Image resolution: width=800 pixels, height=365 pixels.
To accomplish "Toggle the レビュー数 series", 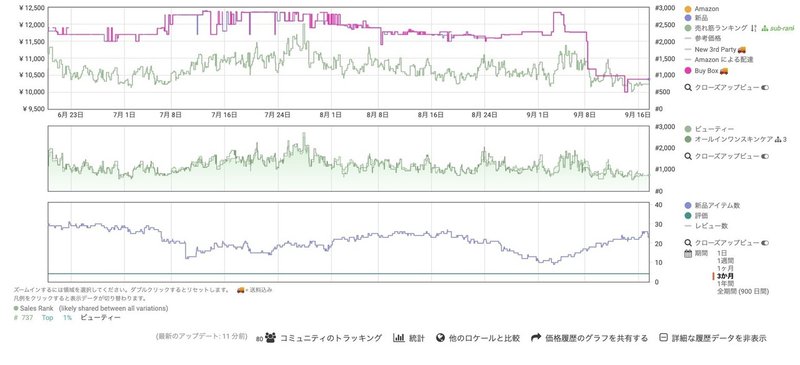I will pos(706,226).
